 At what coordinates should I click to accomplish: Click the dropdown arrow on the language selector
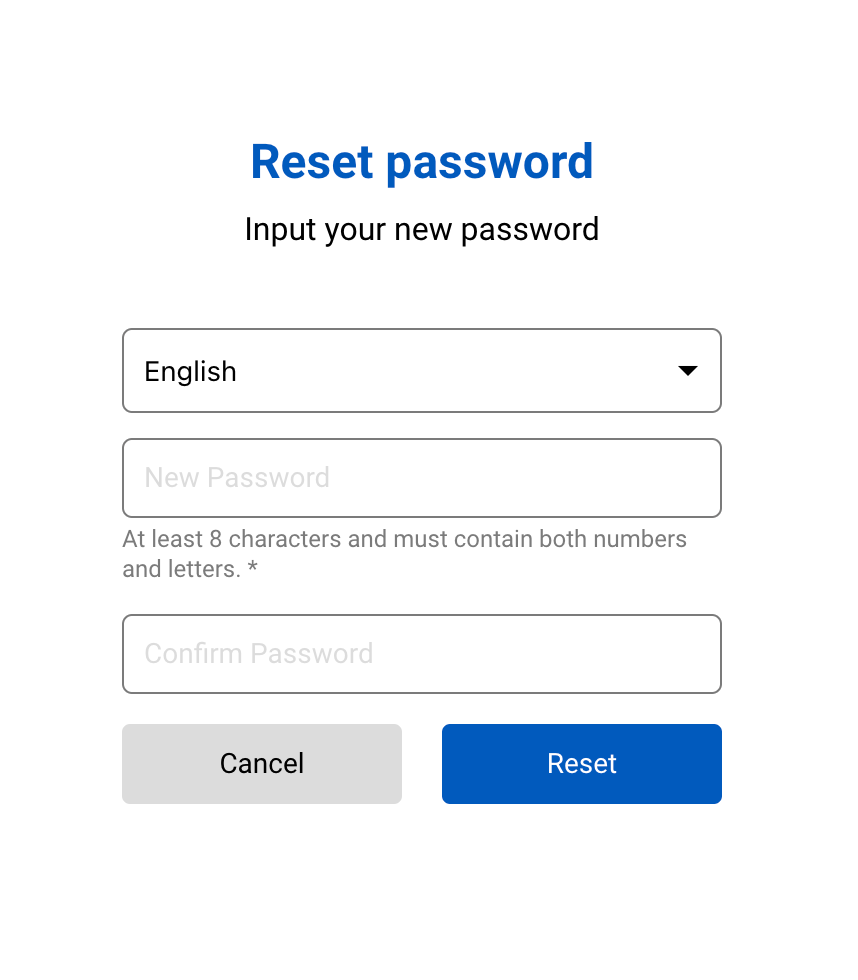click(x=688, y=370)
